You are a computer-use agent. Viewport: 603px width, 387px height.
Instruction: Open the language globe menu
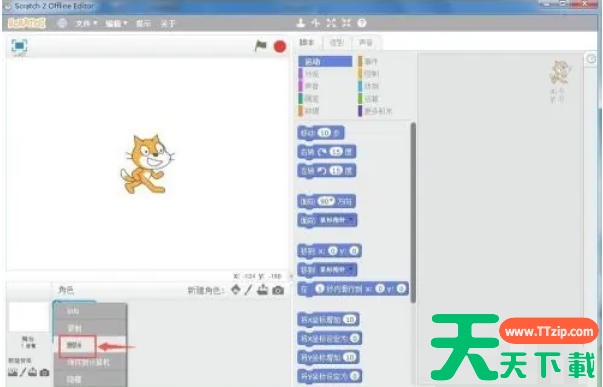[x=62, y=23]
